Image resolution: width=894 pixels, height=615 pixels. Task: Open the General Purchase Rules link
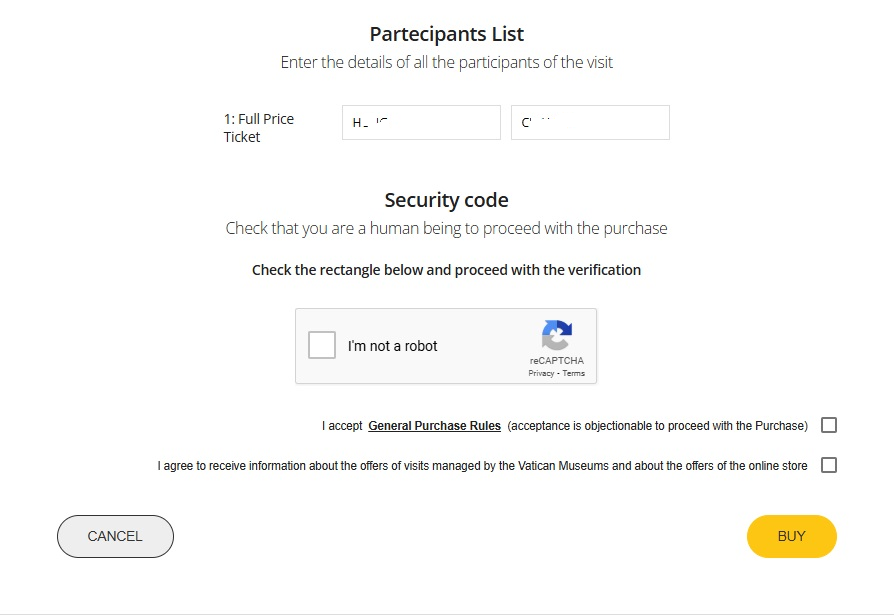[434, 426]
